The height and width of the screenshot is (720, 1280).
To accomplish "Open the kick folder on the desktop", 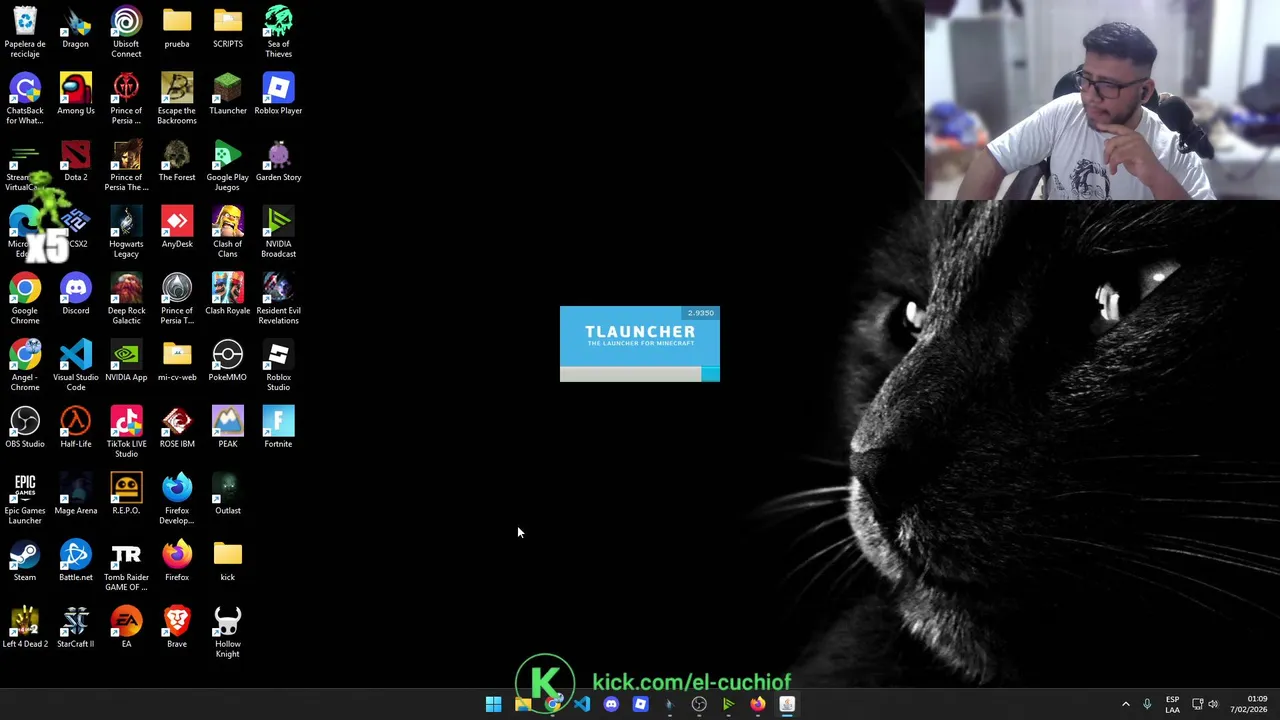I will pos(227,561).
